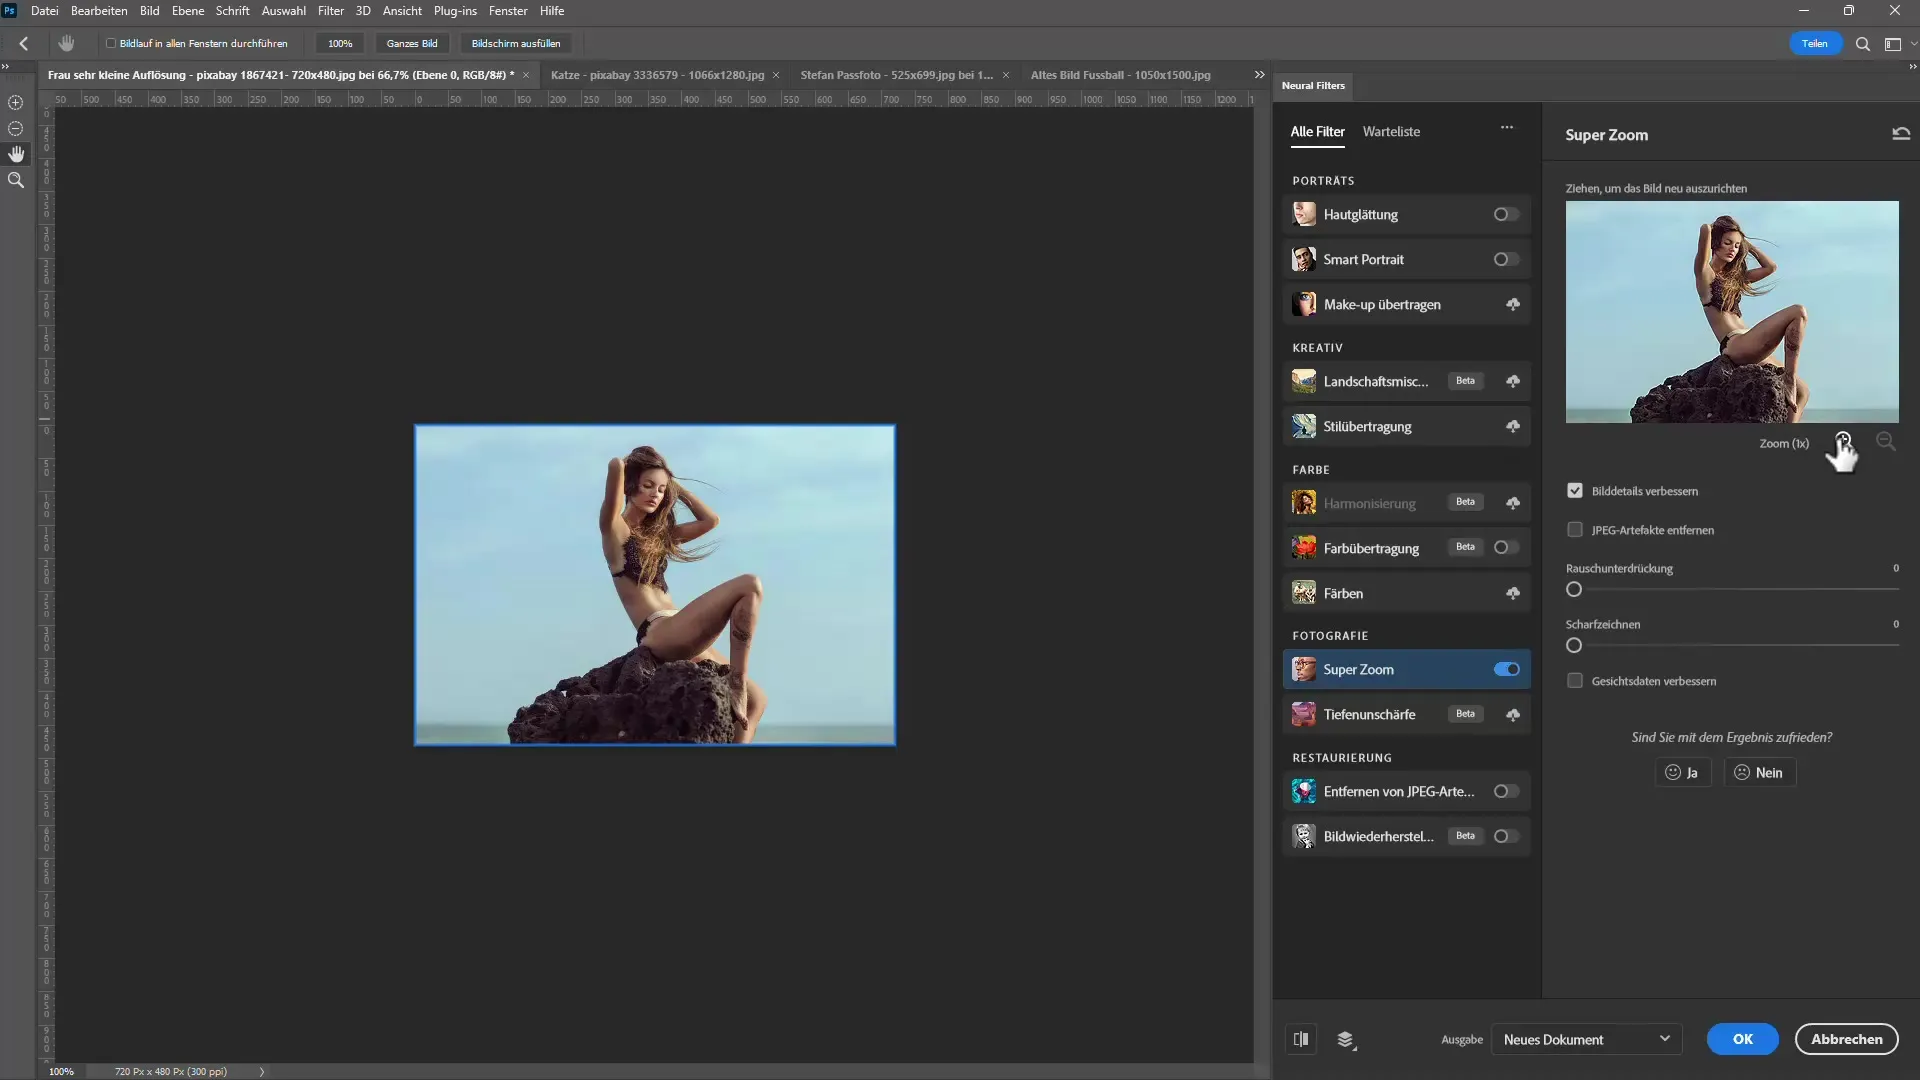
Task: Check JPEG-Artefakte entfernen checkbox
Action: coord(1575,530)
